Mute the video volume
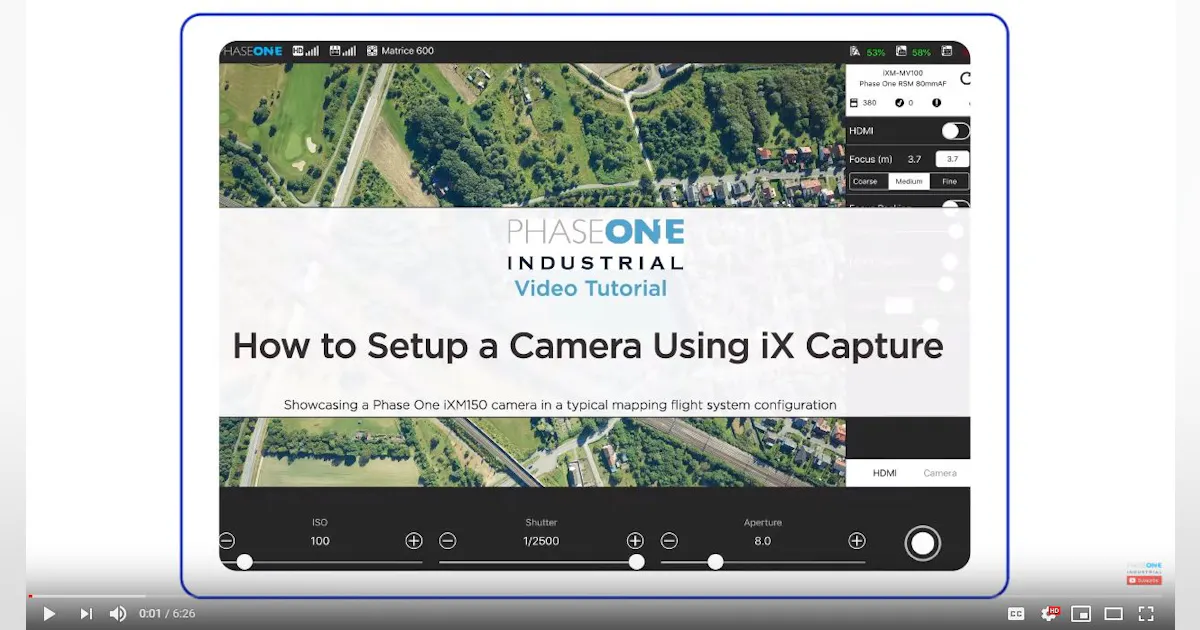The width and height of the screenshot is (1200, 630). [118, 613]
